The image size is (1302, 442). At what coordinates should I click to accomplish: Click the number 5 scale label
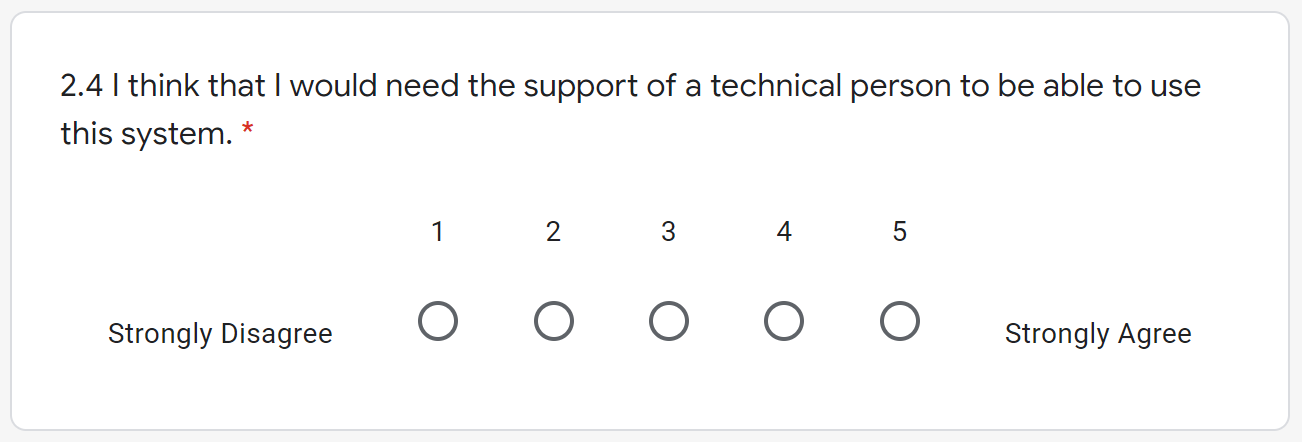click(900, 232)
